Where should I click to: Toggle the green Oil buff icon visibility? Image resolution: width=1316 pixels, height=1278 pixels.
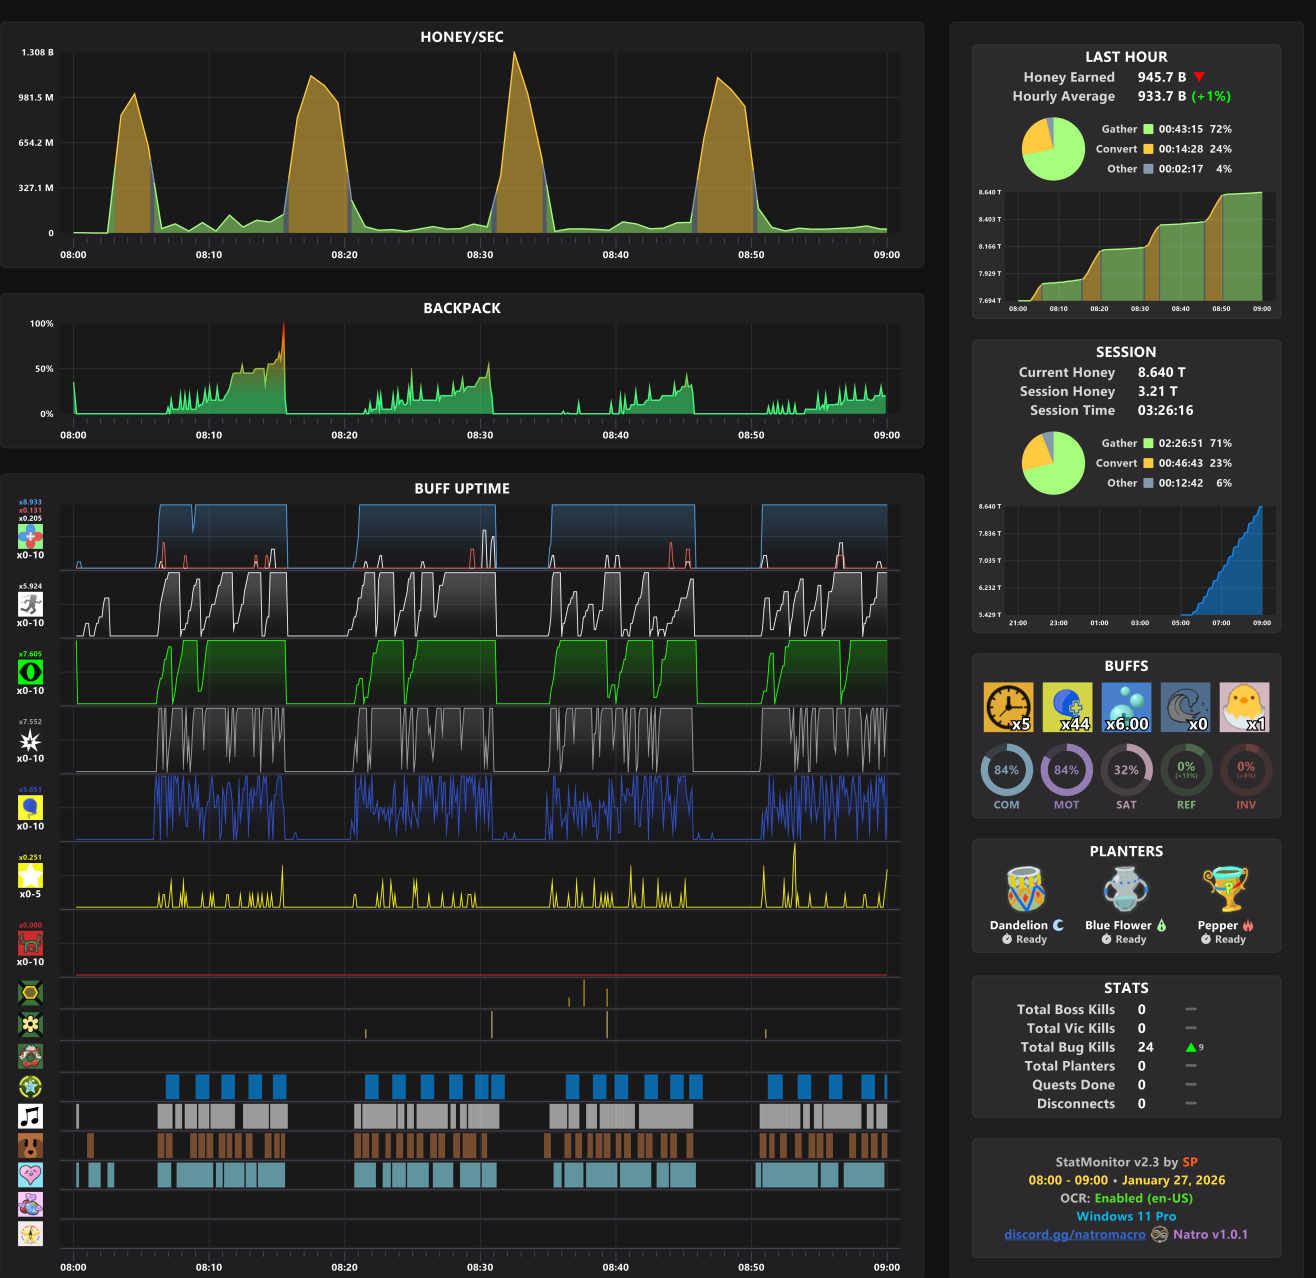[29, 673]
